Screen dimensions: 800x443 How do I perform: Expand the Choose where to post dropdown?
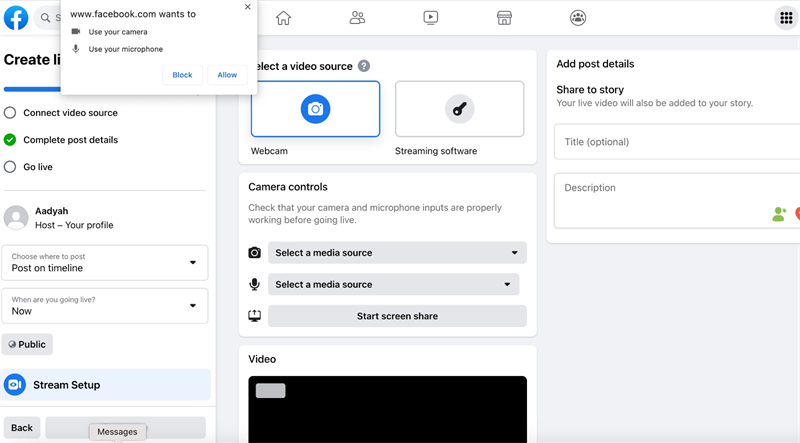[104, 263]
